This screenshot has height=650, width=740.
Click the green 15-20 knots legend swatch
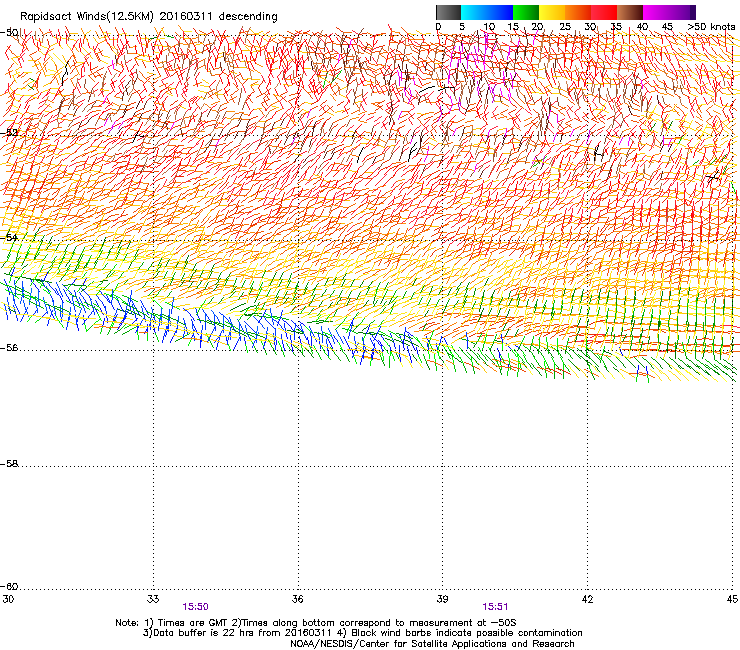526,12
